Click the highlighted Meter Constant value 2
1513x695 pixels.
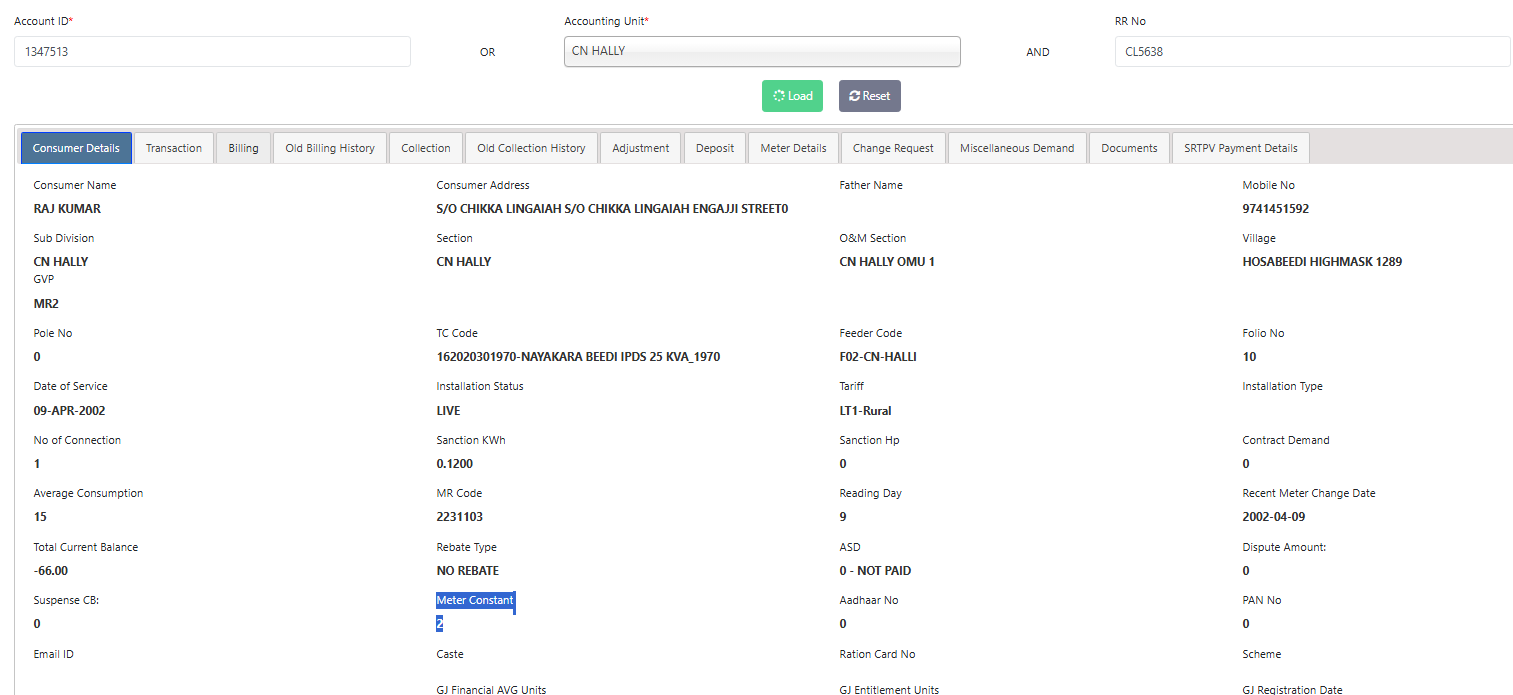tap(439, 624)
